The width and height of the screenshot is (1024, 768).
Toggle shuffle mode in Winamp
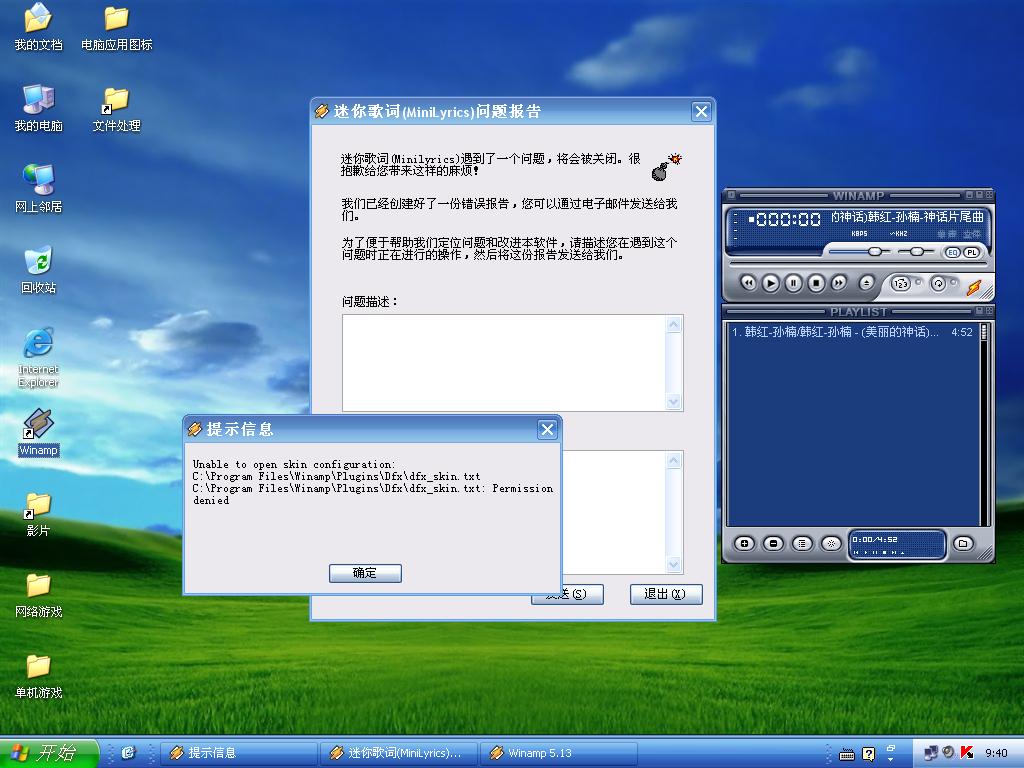click(900, 284)
